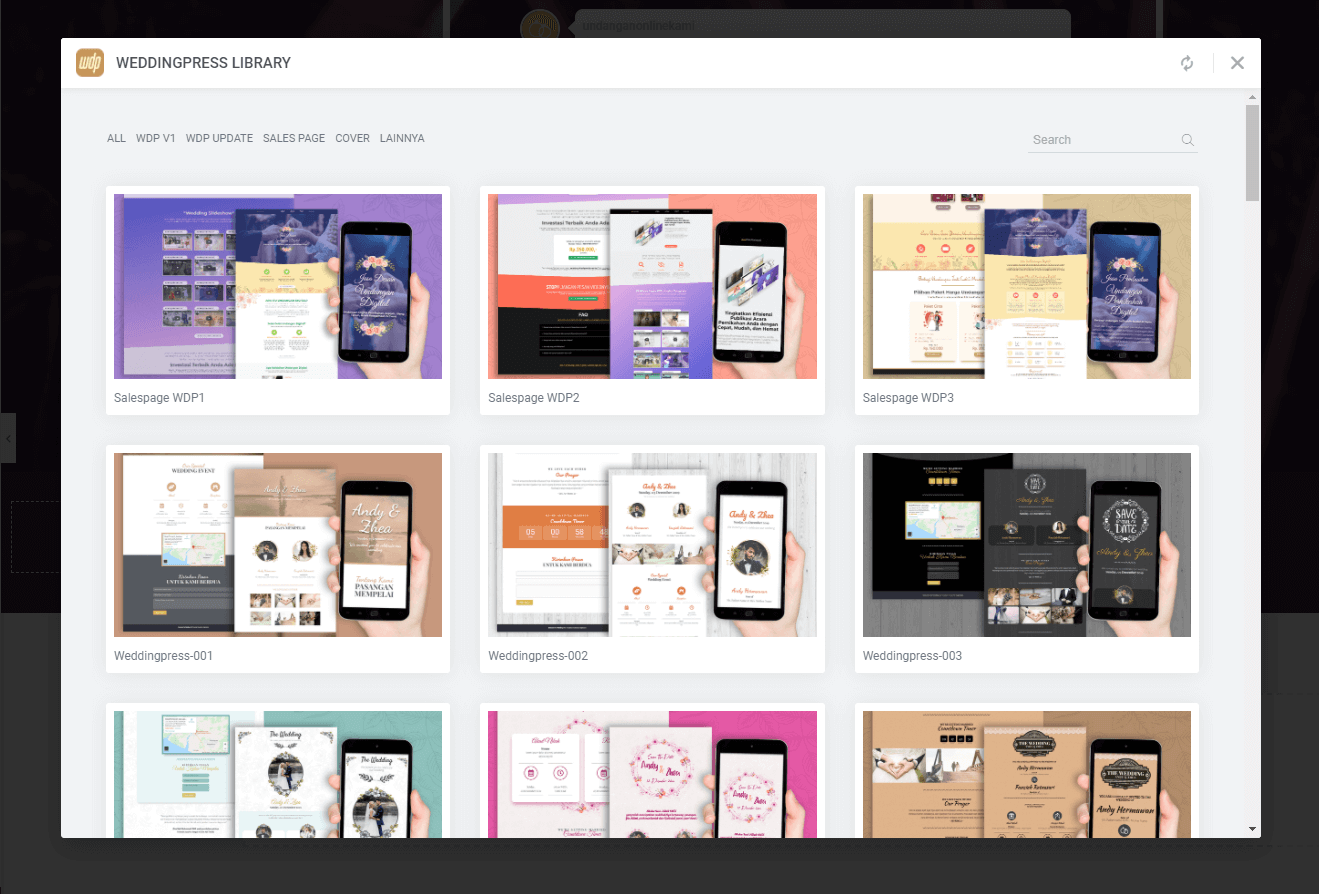Select the pink floral template thumbnail

pos(652,774)
